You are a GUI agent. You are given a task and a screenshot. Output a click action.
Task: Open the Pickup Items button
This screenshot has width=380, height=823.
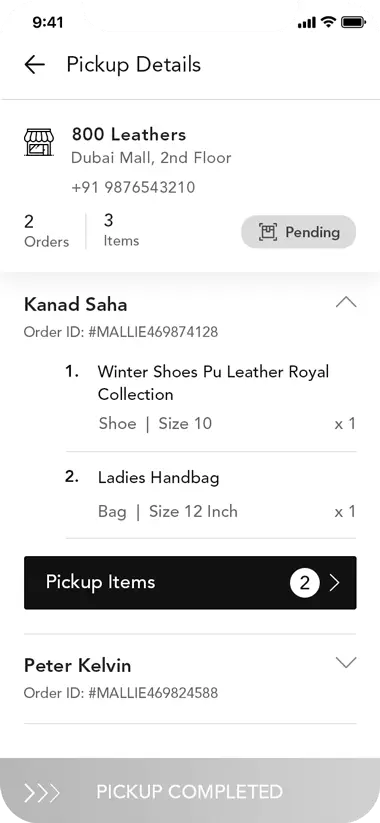tap(190, 583)
